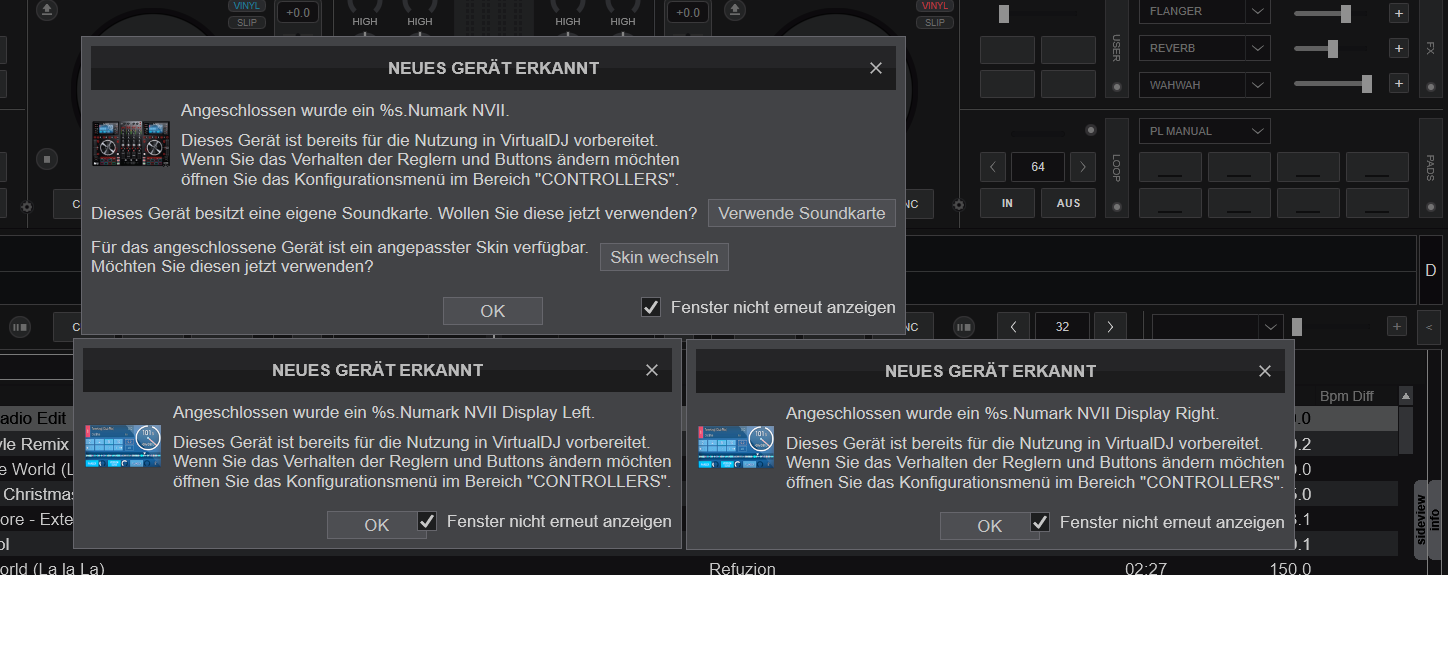
Task: Click the D button right of waveform
Action: [1430, 270]
